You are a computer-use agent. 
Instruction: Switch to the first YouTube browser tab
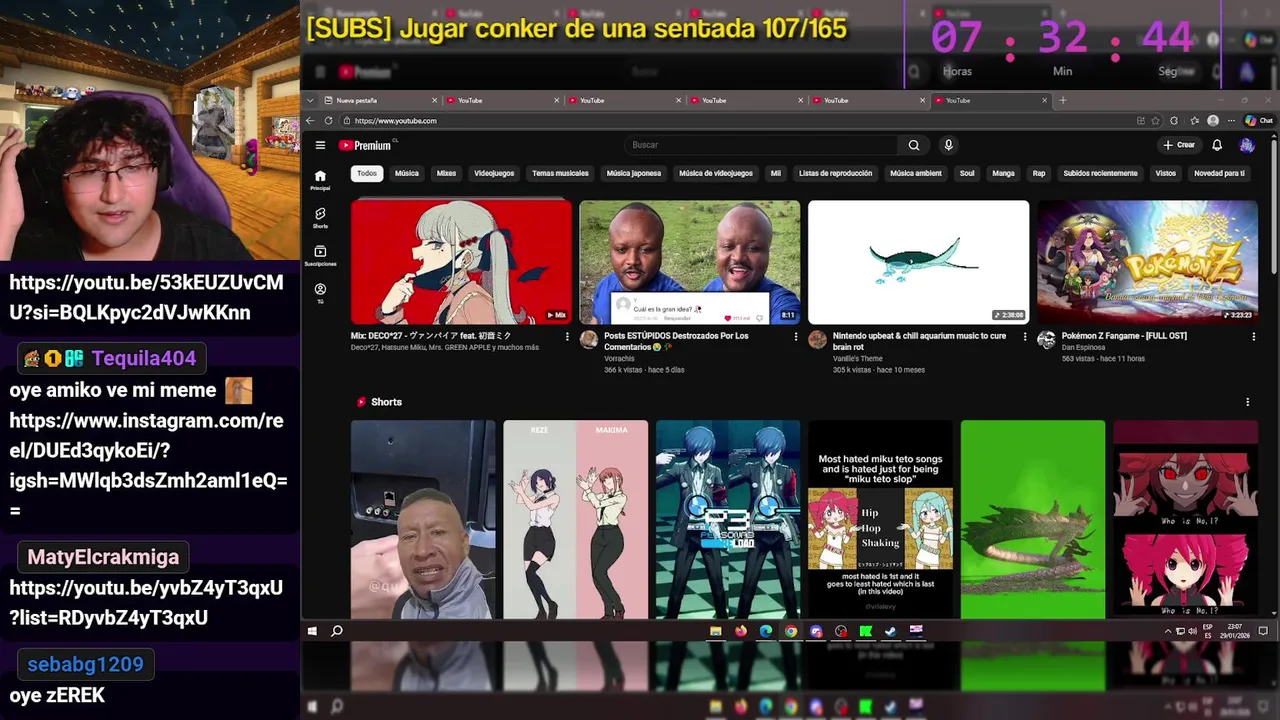(504, 100)
